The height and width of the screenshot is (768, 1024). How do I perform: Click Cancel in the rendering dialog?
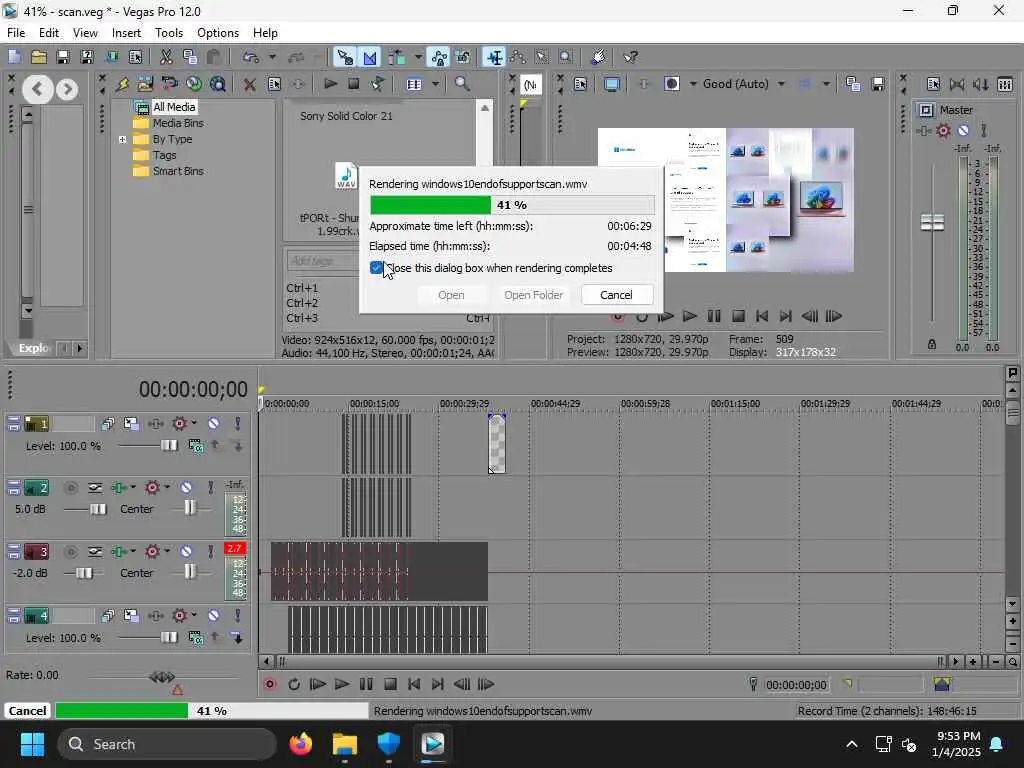[616, 295]
